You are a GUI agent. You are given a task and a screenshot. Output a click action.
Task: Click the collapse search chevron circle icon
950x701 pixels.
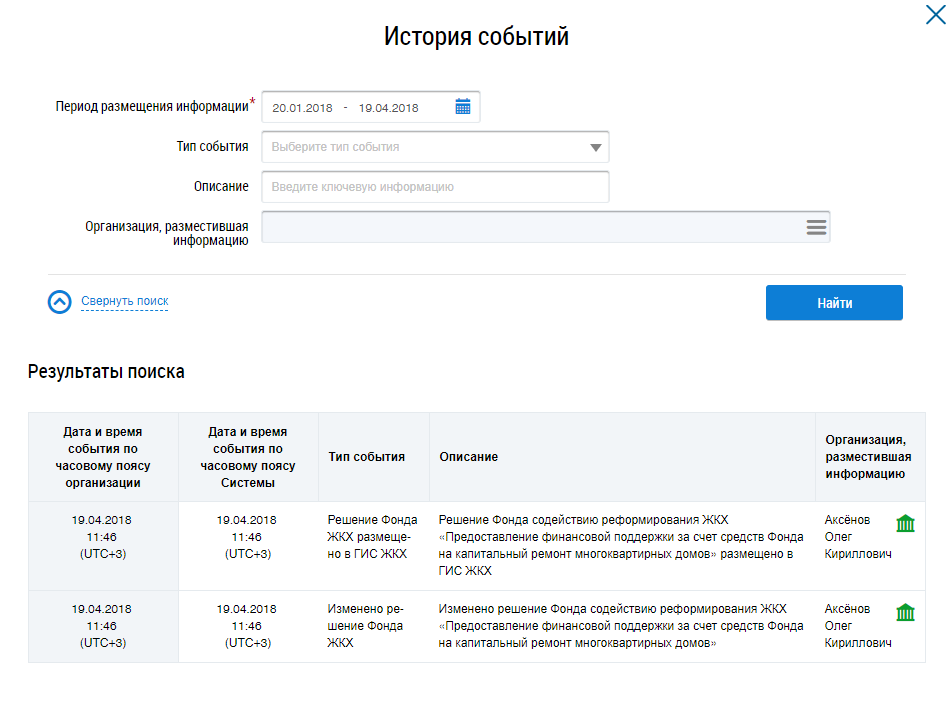[x=60, y=302]
